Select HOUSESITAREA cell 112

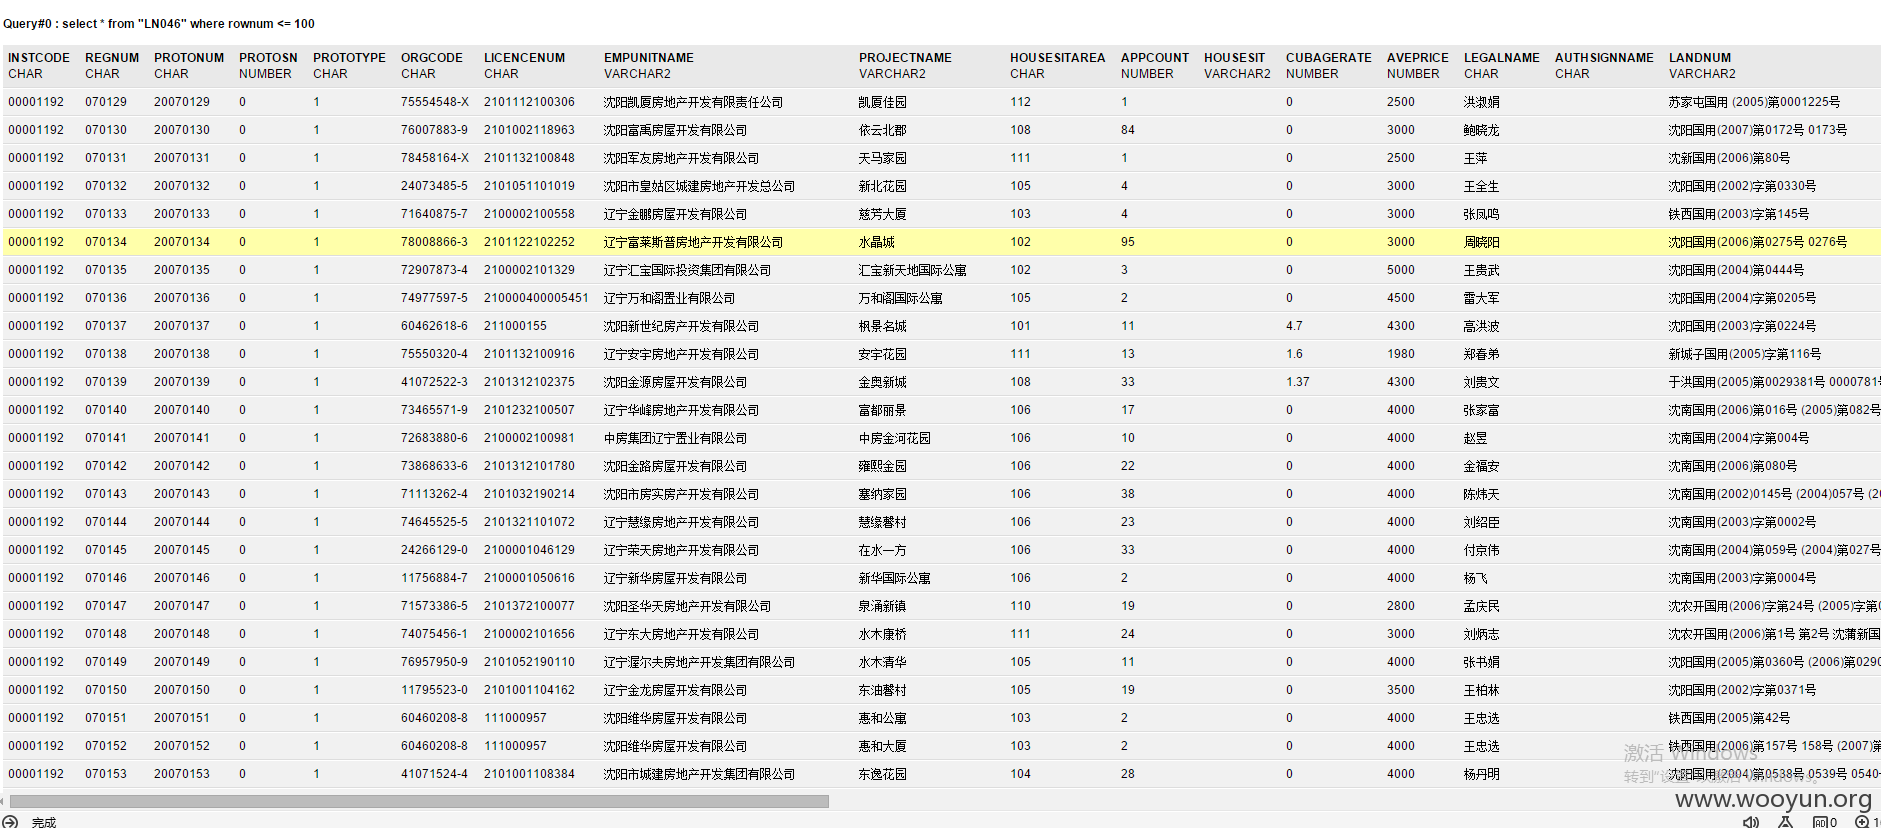(1020, 102)
